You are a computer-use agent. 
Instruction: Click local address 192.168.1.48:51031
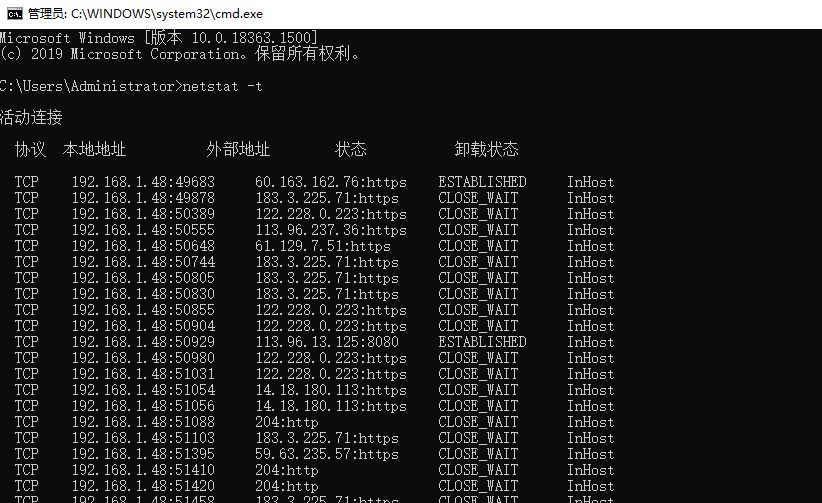point(143,374)
